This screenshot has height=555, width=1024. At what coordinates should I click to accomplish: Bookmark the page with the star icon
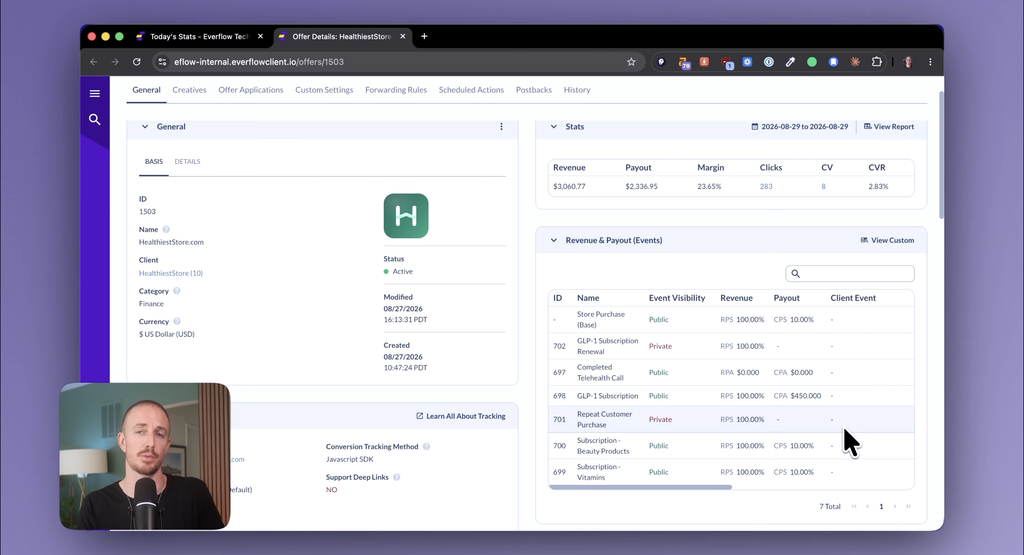631,62
